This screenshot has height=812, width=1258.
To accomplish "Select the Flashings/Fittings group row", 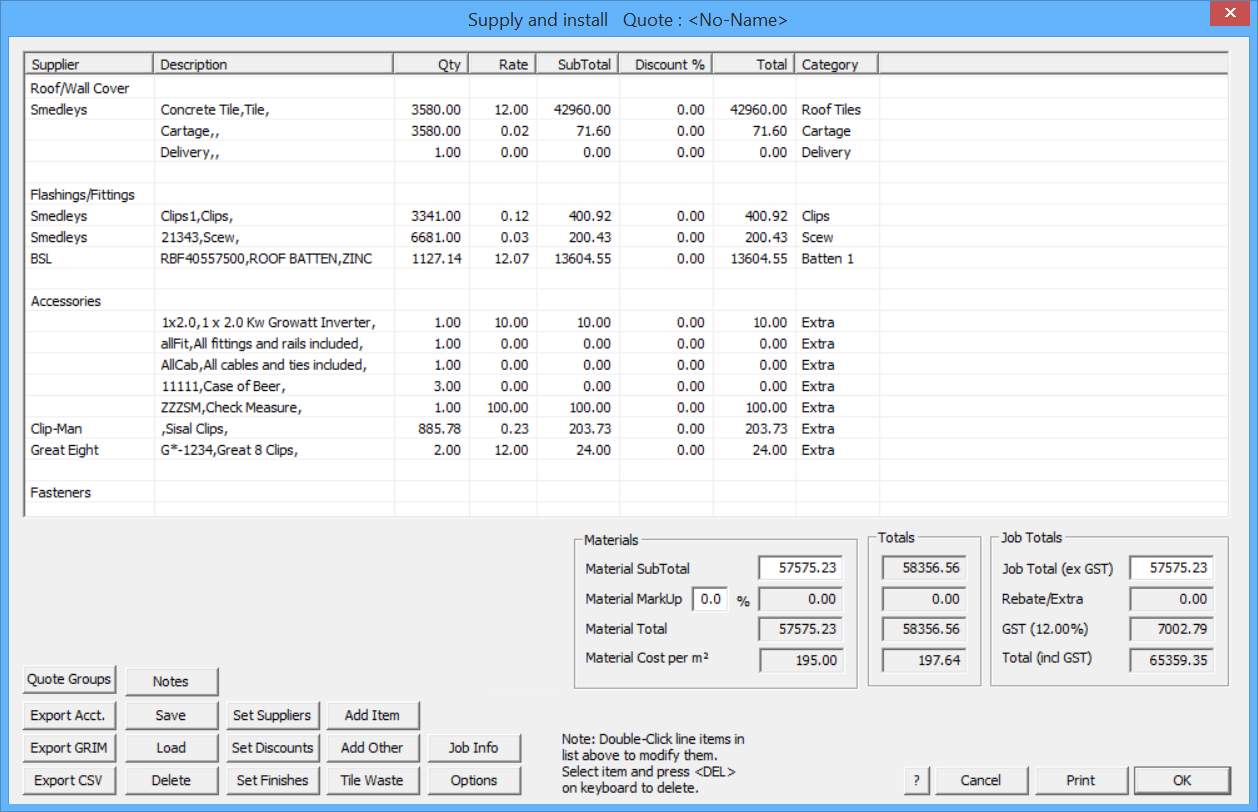I will point(626,195).
